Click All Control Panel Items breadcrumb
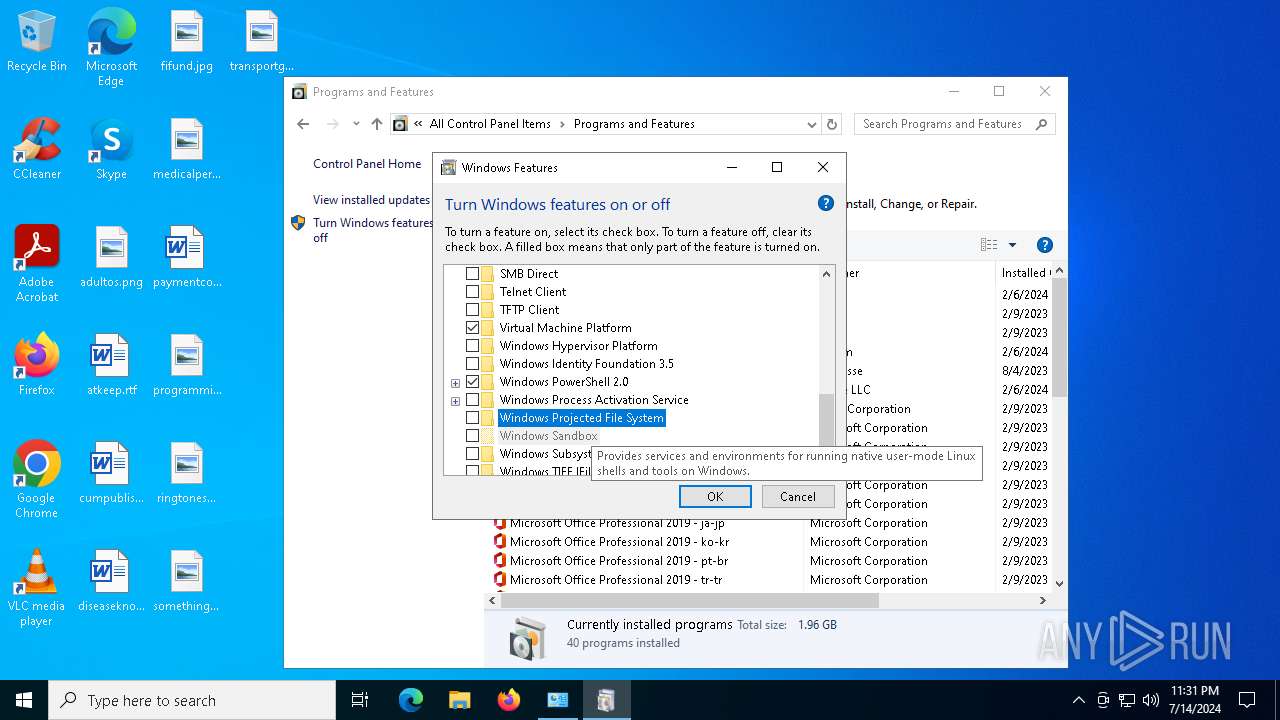Image resolution: width=1280 pixels, height=720 pixels. pyautogui.click(x=490, y=124)
